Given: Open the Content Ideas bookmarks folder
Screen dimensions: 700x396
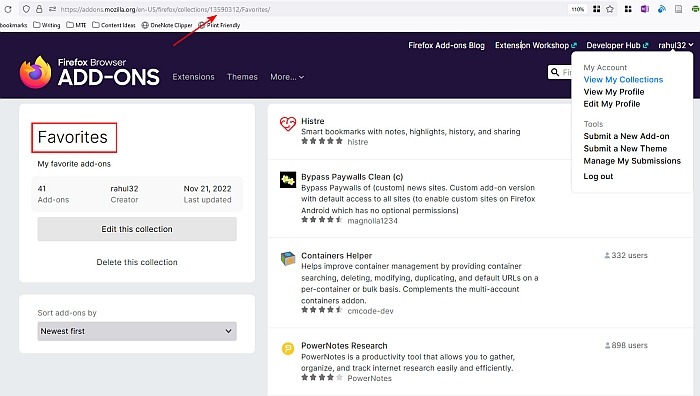Looking at the screenshot, I should tap(114, 25).
